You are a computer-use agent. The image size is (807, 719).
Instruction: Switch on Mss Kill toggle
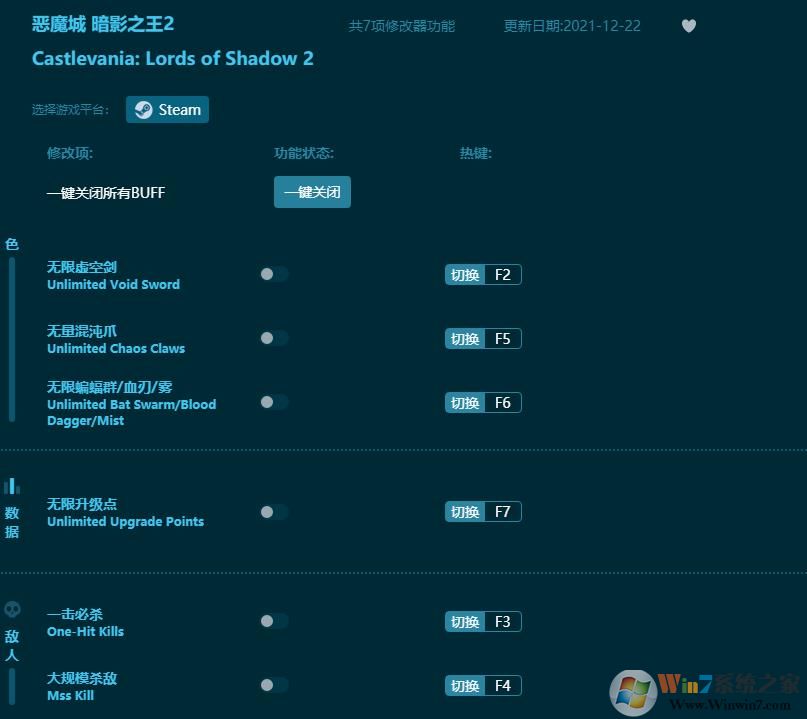point(272,685)
